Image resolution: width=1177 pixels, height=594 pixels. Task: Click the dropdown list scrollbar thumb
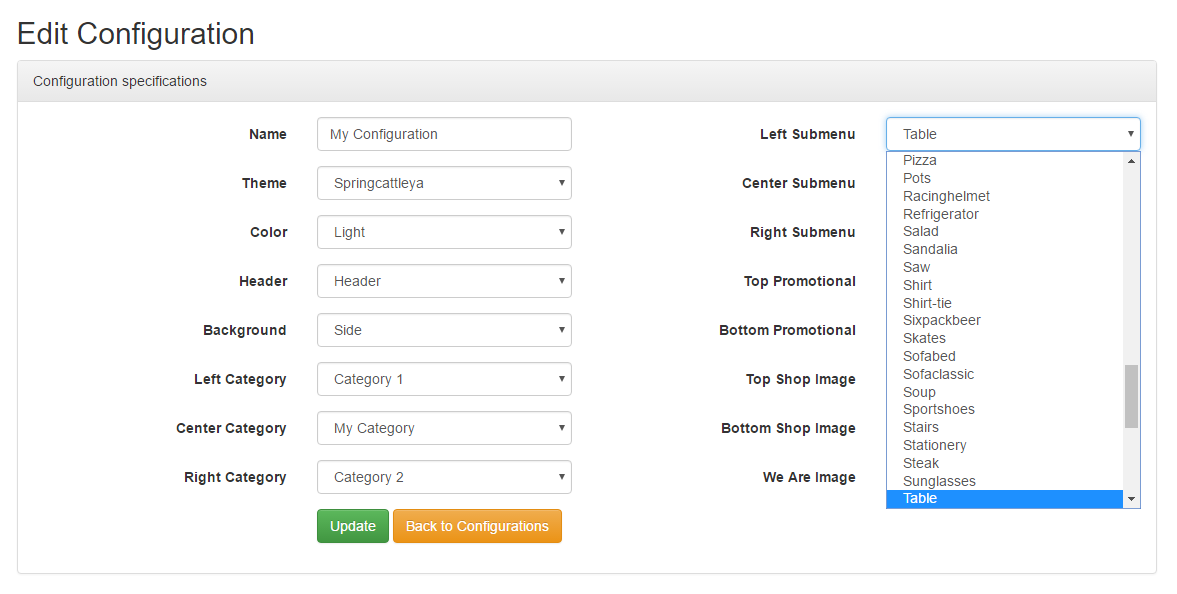tap(1131, 397)
